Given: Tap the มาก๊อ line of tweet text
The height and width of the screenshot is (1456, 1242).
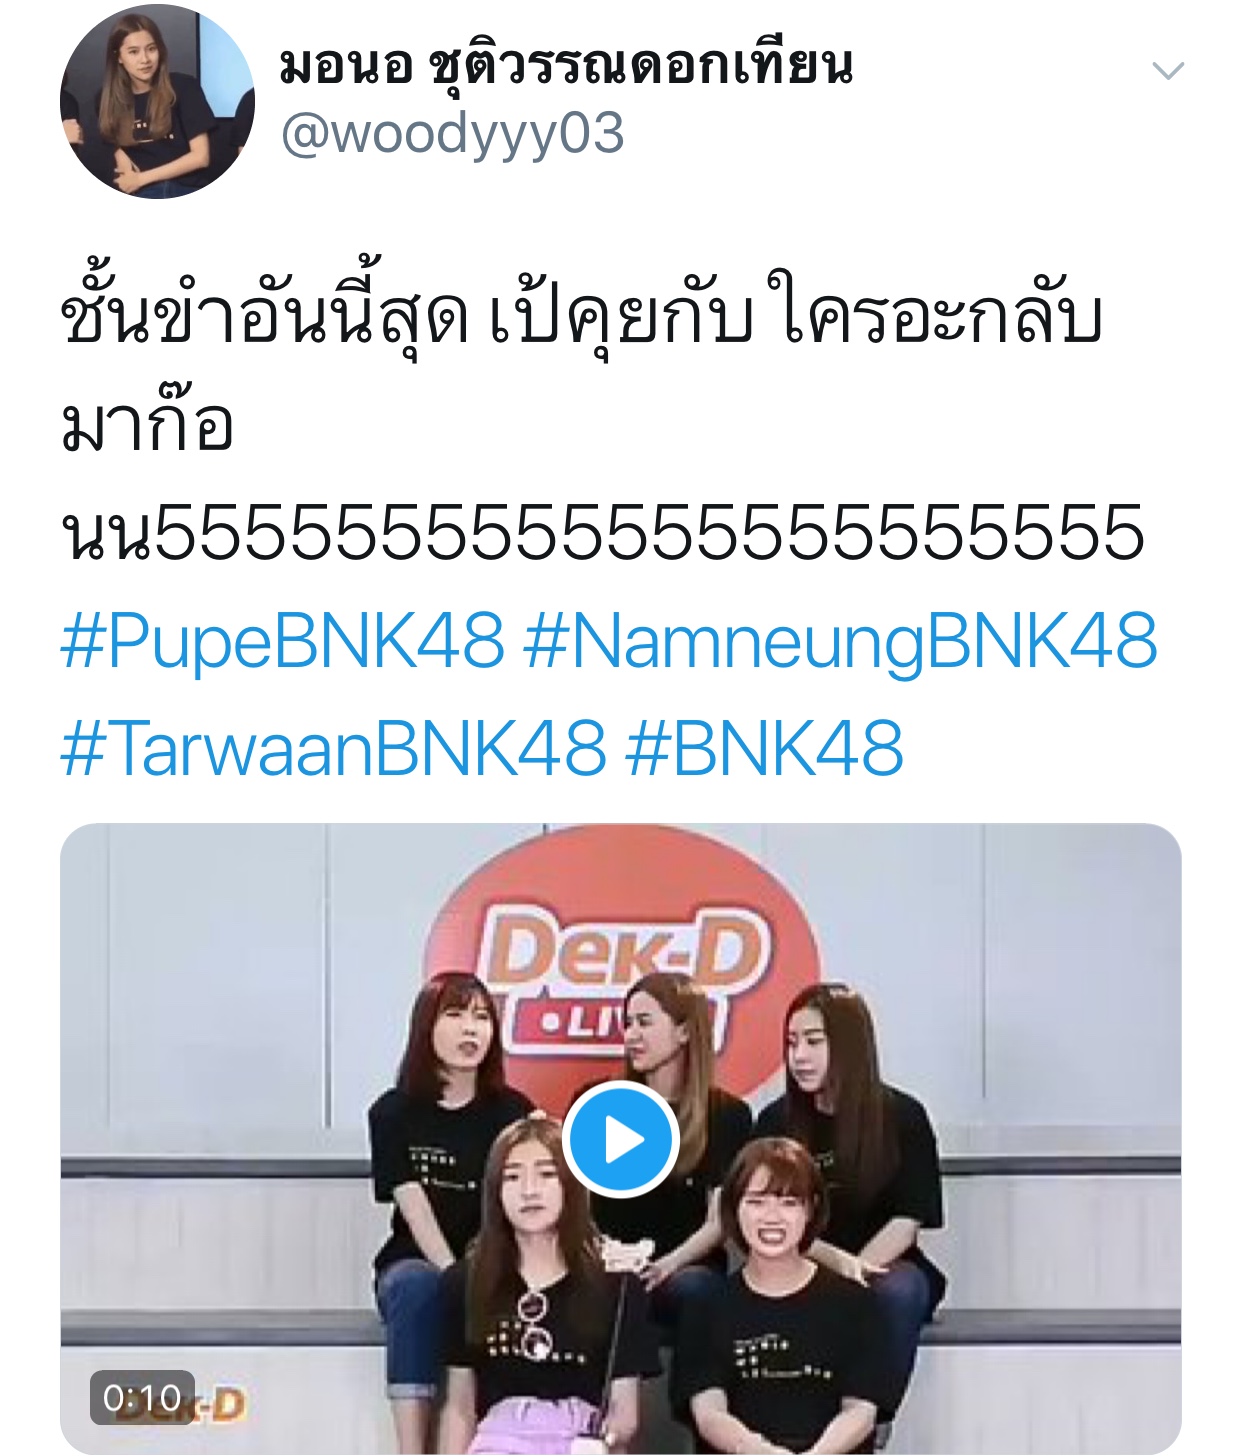Looking at the screenshot, I should click(x=147, y=424).
